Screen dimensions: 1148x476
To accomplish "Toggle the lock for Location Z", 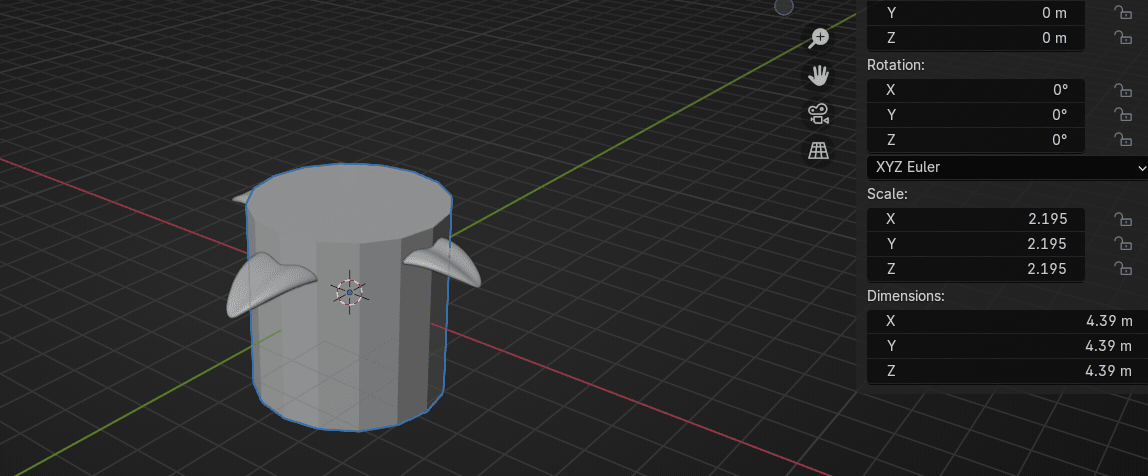I will tap(1123, 38).
